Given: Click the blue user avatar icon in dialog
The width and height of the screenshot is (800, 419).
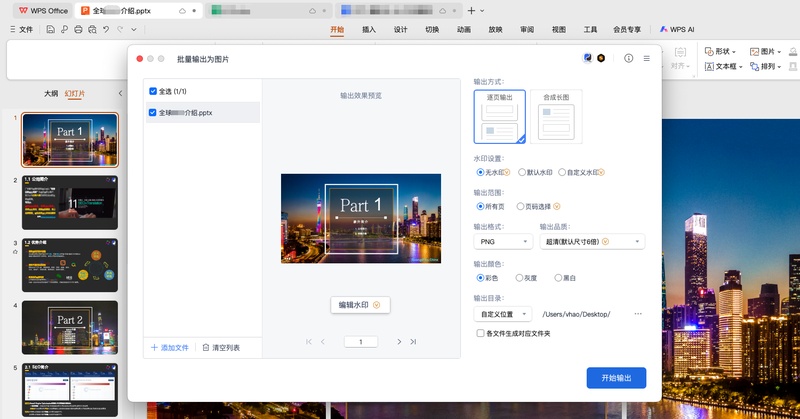Looking at the screenshot, I should pos(587,58).
